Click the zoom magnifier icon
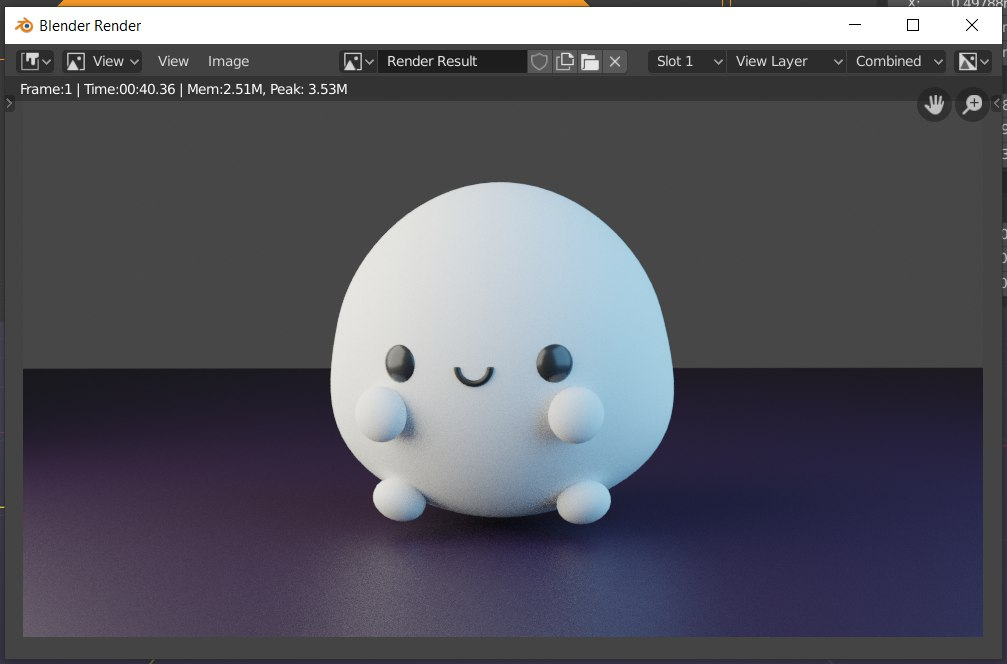The image size is (1007, 664). tap(972, 105)
